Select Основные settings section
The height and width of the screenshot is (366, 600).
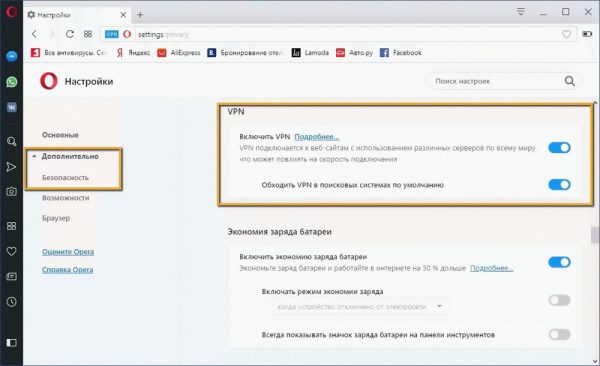[60, 135]
